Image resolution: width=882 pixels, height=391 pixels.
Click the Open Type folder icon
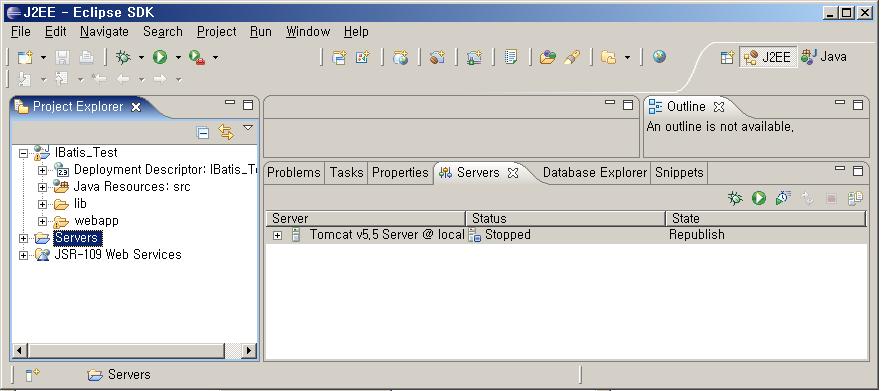point(547,57)
